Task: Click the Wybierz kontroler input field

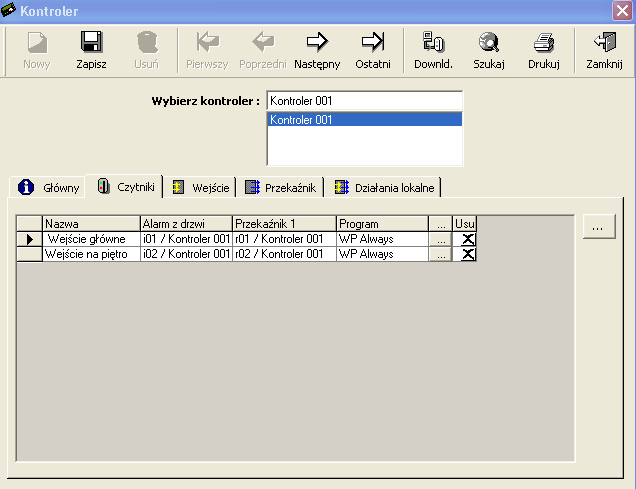Action: 365,101
